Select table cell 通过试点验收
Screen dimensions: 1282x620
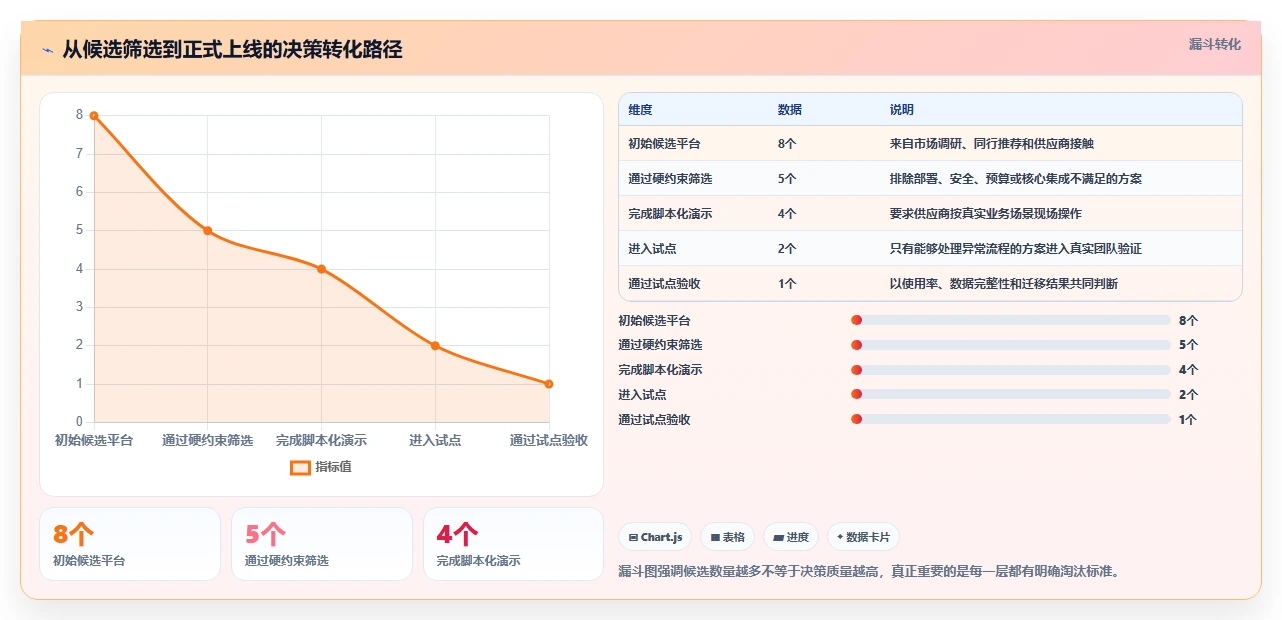(x=664, y=284)
